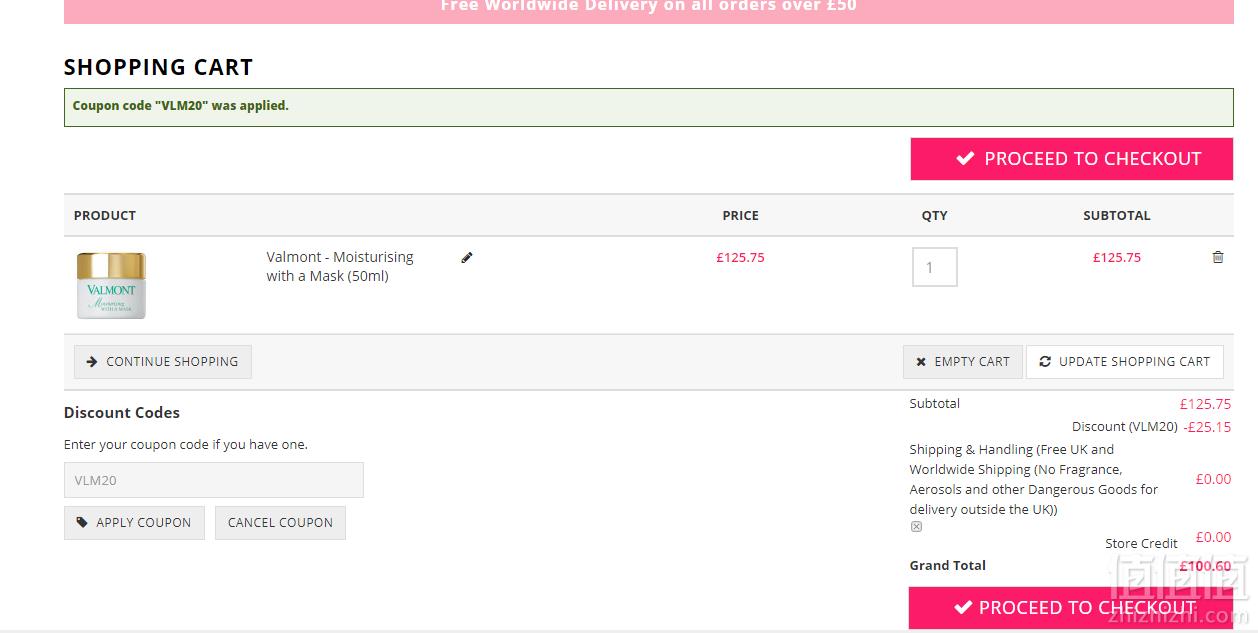Click the product price £125.75 in Price column
The height and width of the screenshot is (633, 1258).
[740, 257]
